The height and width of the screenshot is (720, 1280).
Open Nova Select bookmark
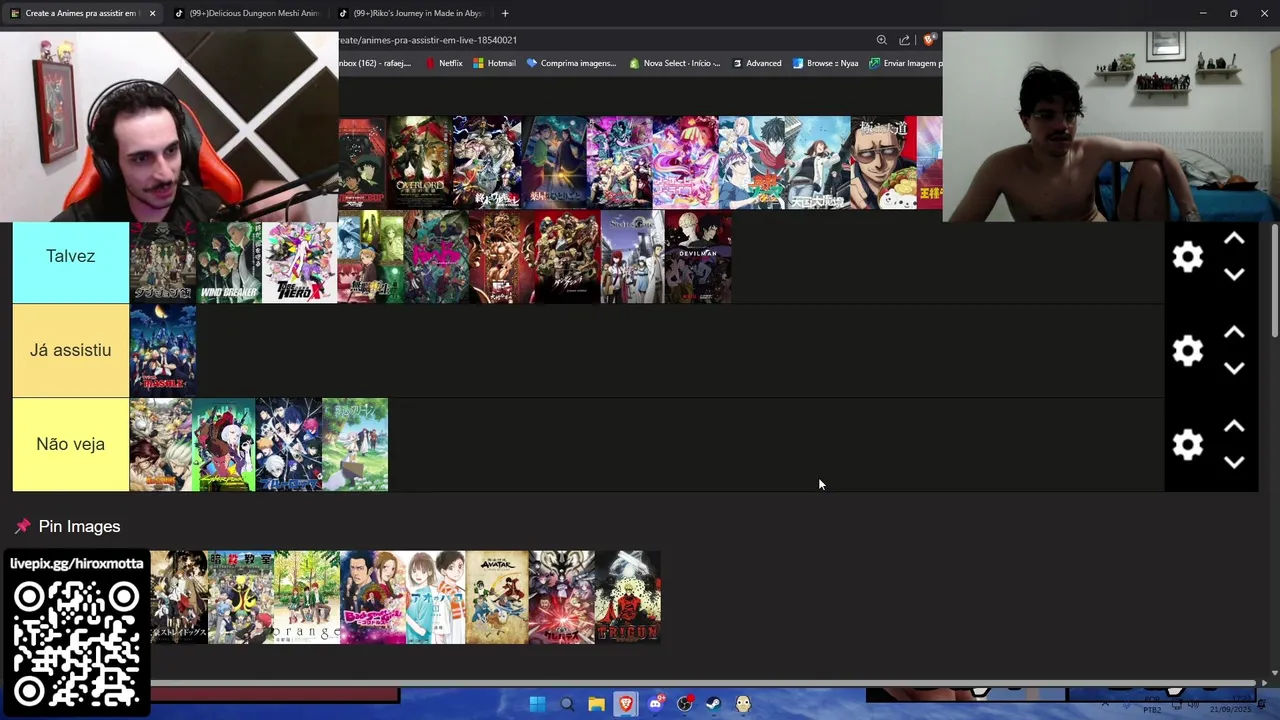click(x=675, y=63)
